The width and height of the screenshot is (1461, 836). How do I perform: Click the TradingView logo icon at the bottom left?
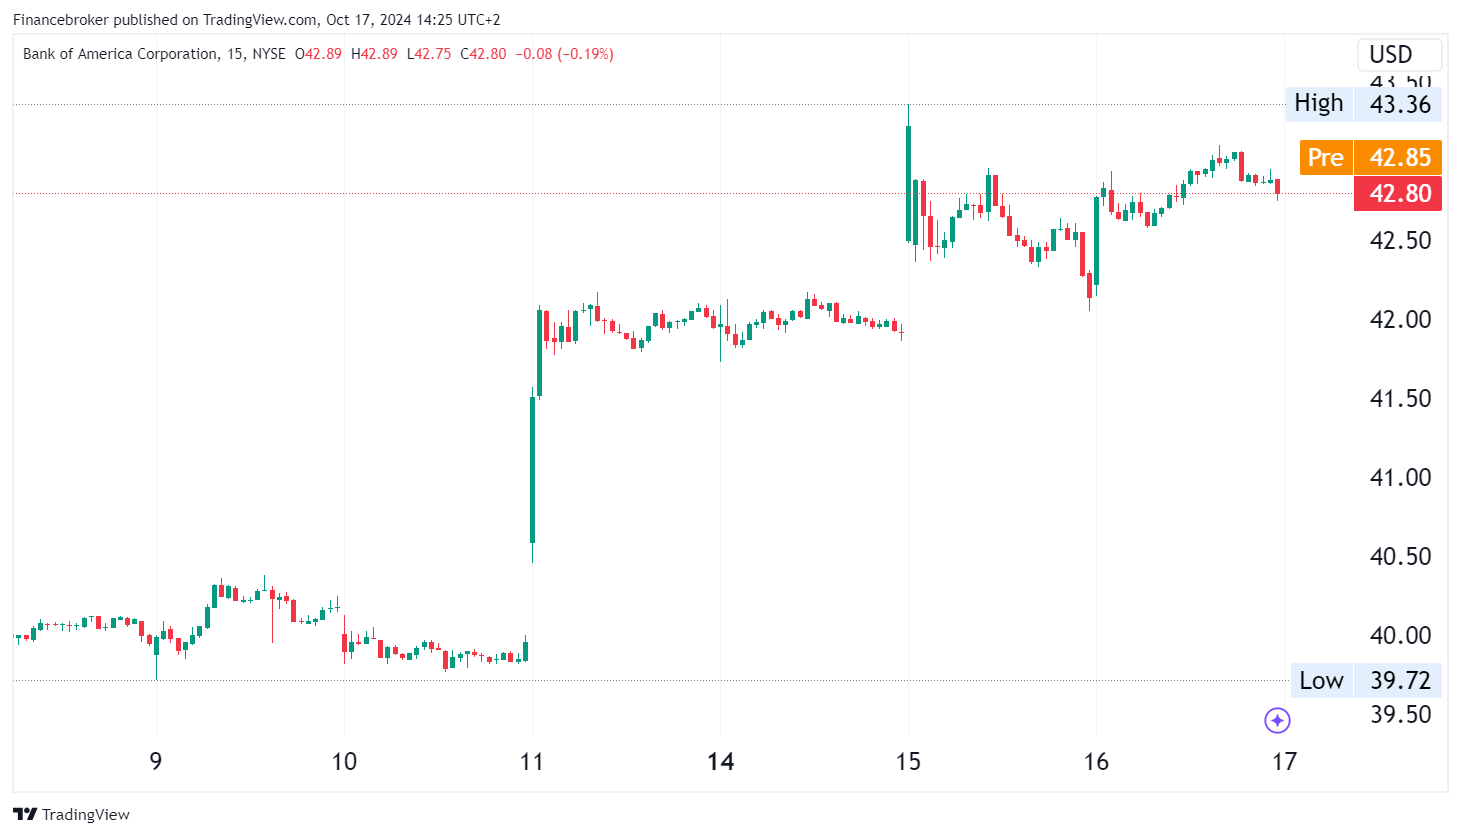click(25, 814)
